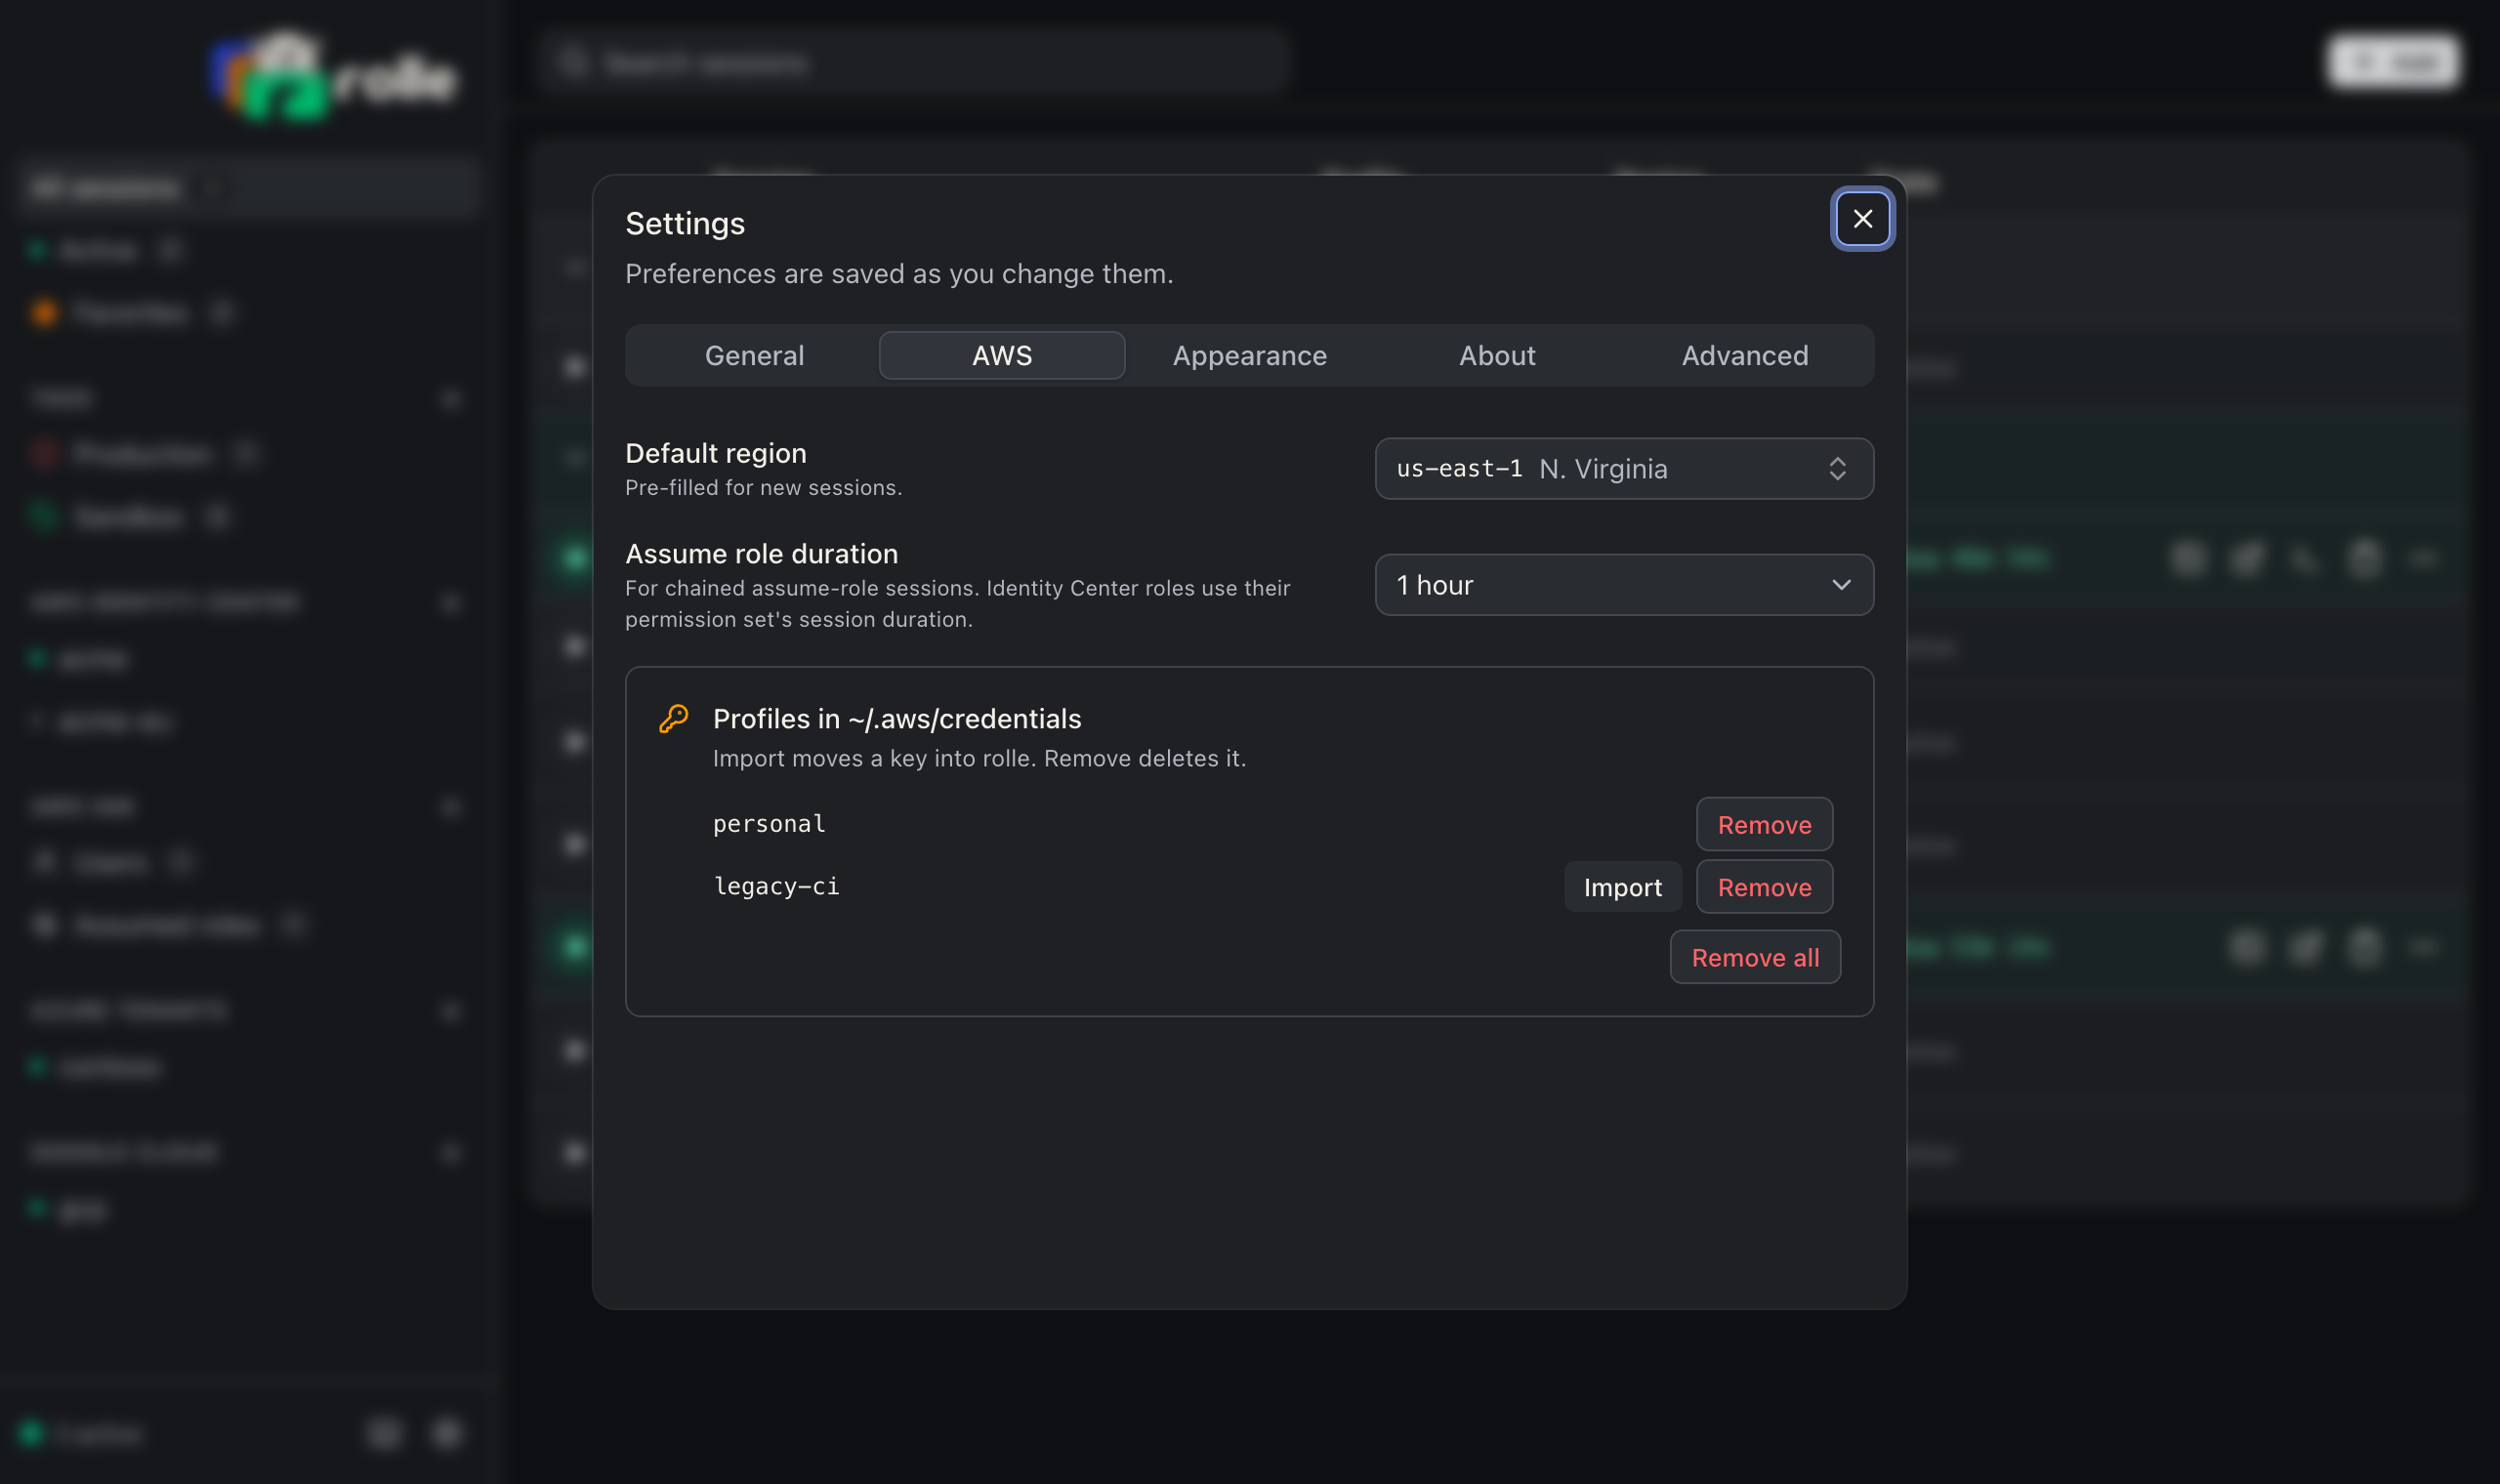Image resolution: width=2500 pixels, height=1484 pixels.
Task: Open the Advanced tab
Action: 1744,355
